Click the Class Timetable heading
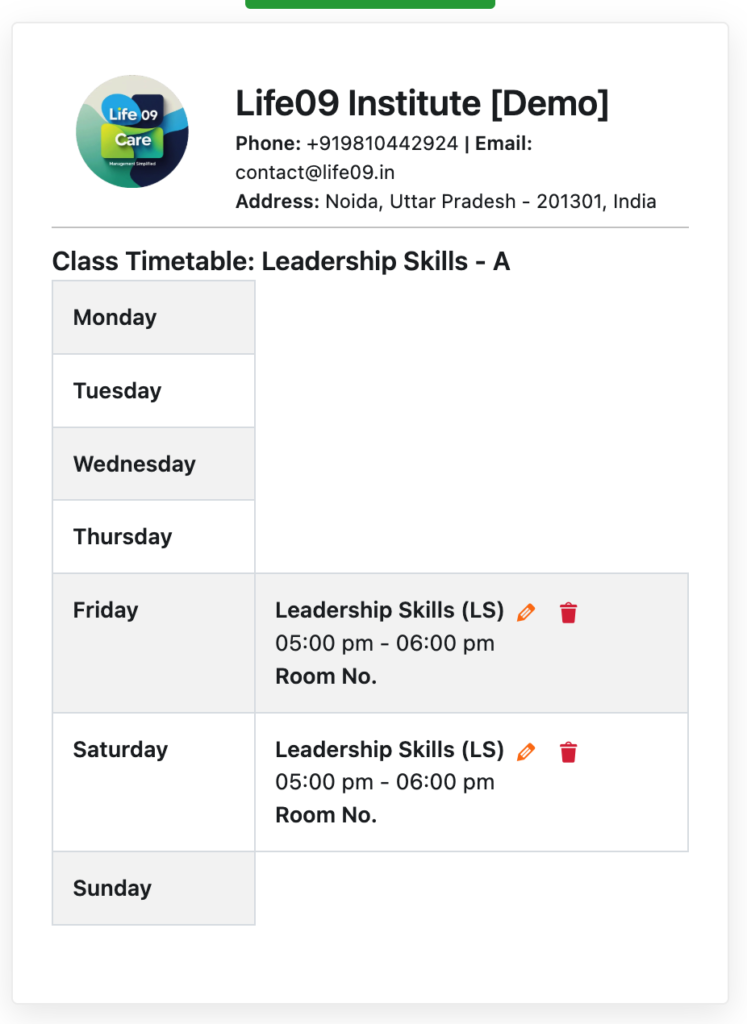Viewport: 747px width, 1024px height. click(x=281, y=261)
